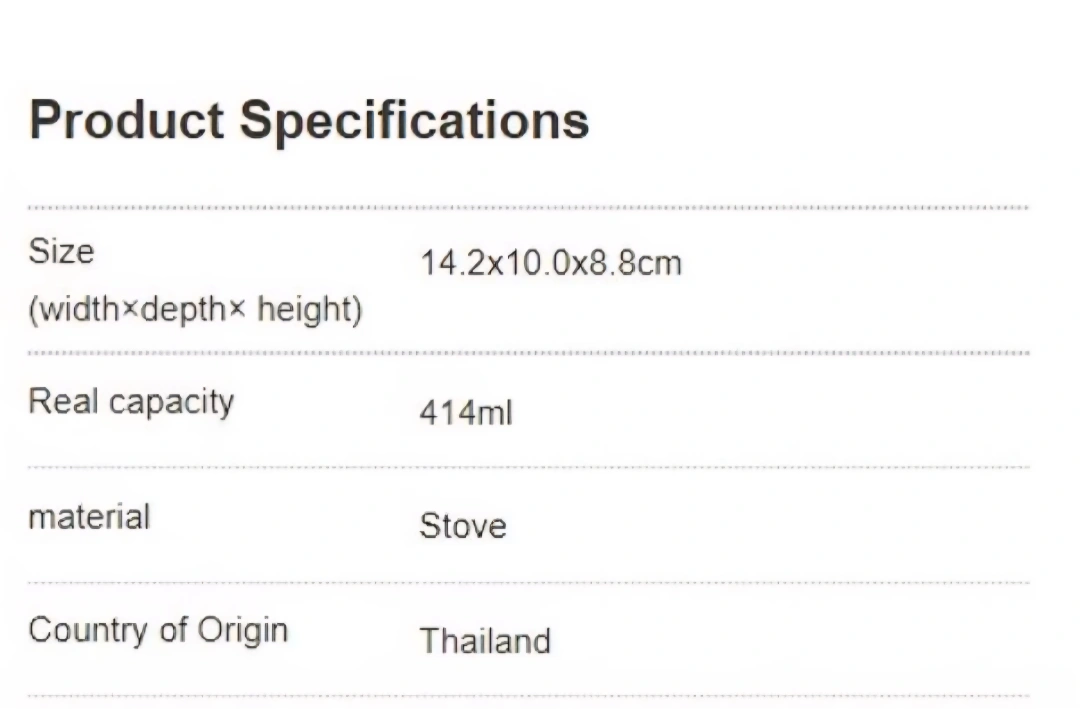The height and width of the screenshot is (709, 1080).
Task: Click the word capacity in Real capacity
Action: [172, 404]
